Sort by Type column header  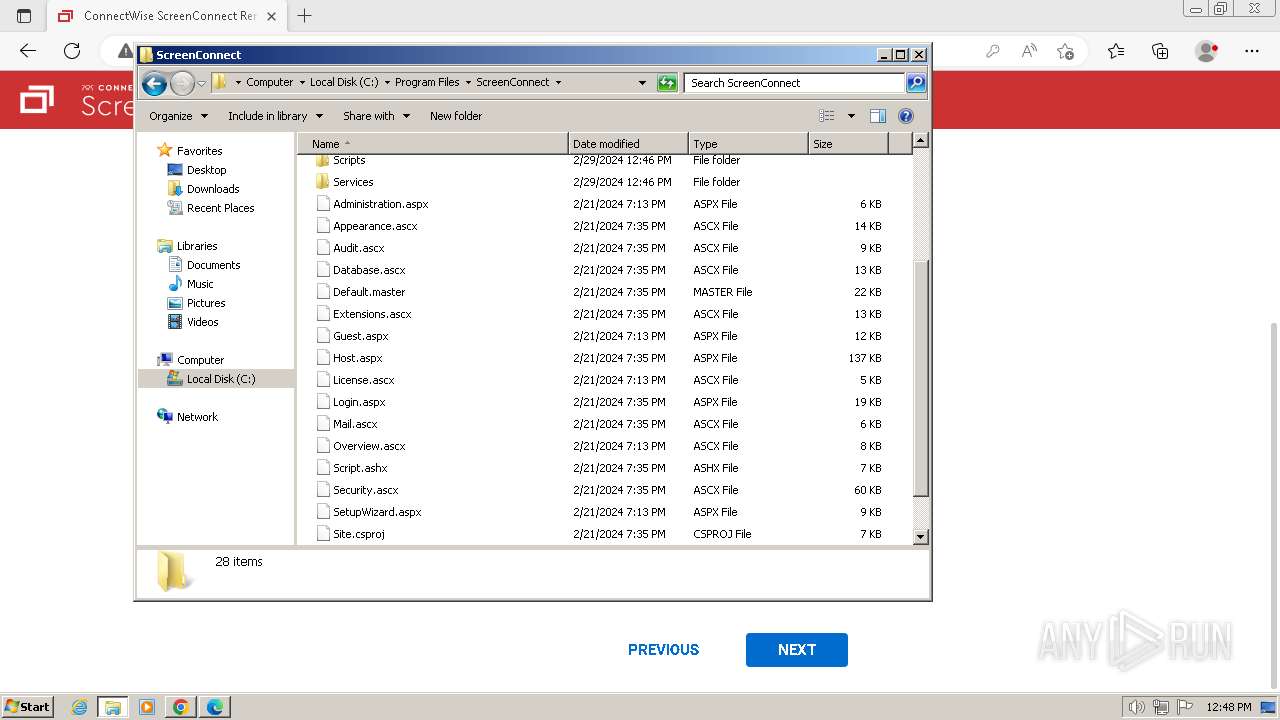click(x=748, y=144)
